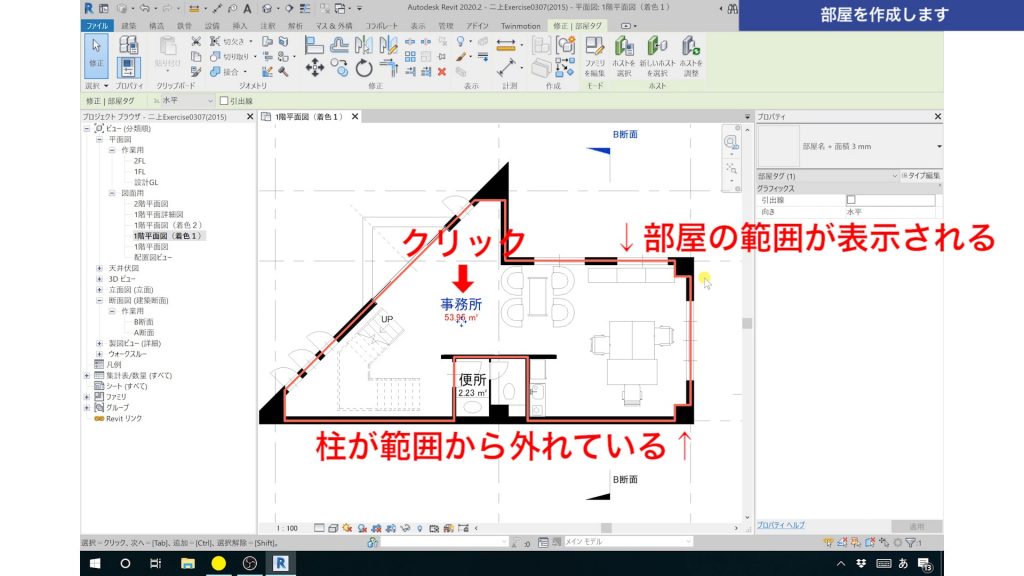Click the ホストを選択 icon in the Host panel
The image size is (1024, 576).
tap(624, 47)
